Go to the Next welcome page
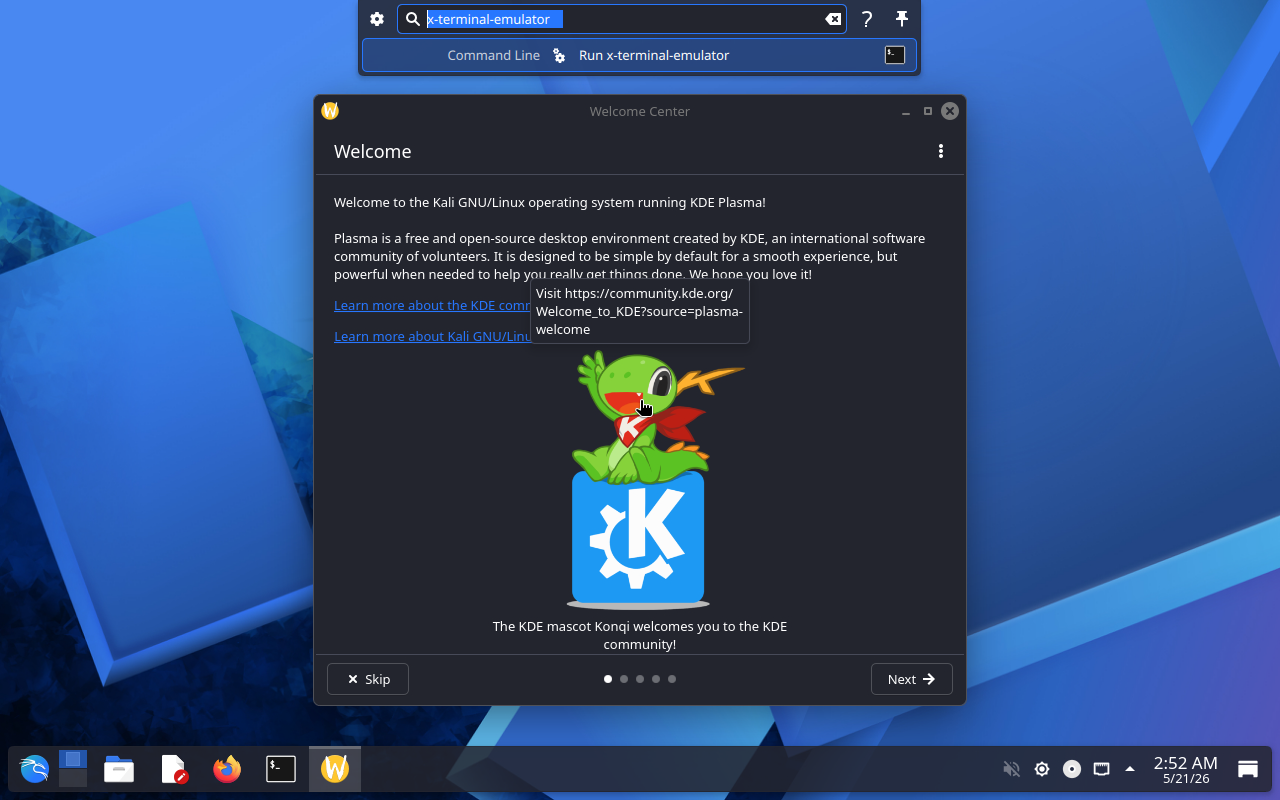Screen dimensions: 1280x800 click(911, 679)
